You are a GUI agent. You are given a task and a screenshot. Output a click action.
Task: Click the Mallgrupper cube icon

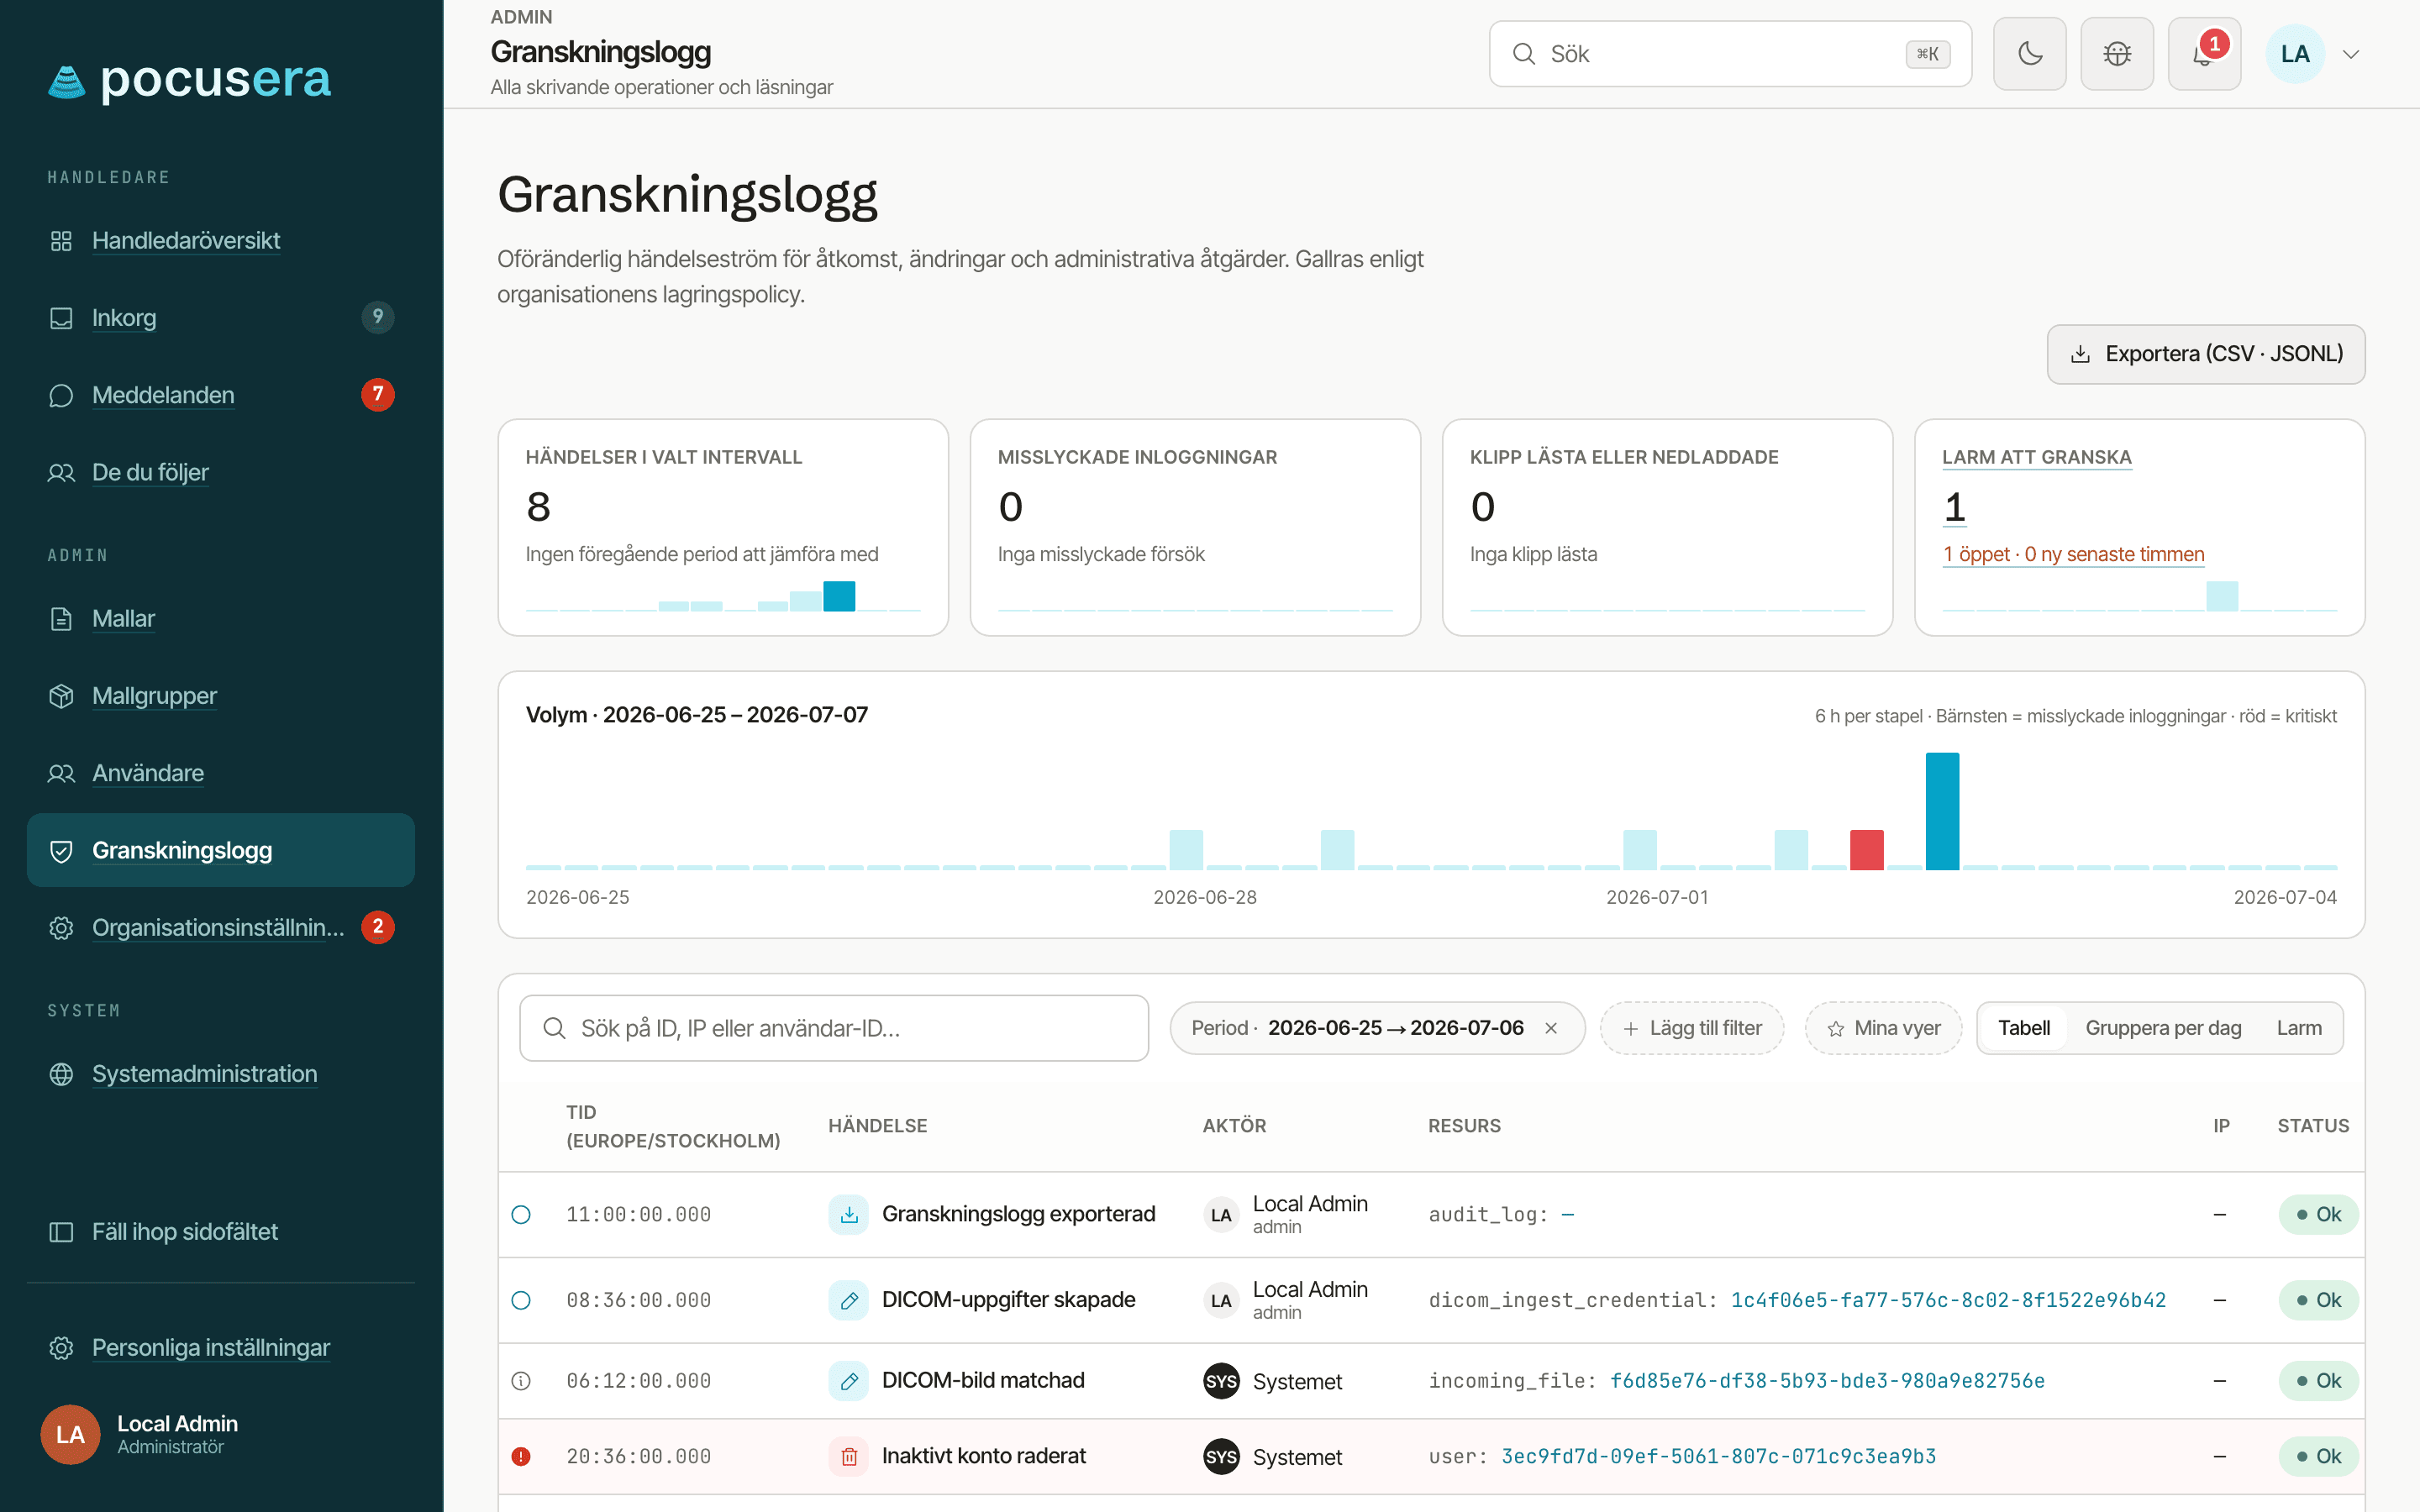61,696
